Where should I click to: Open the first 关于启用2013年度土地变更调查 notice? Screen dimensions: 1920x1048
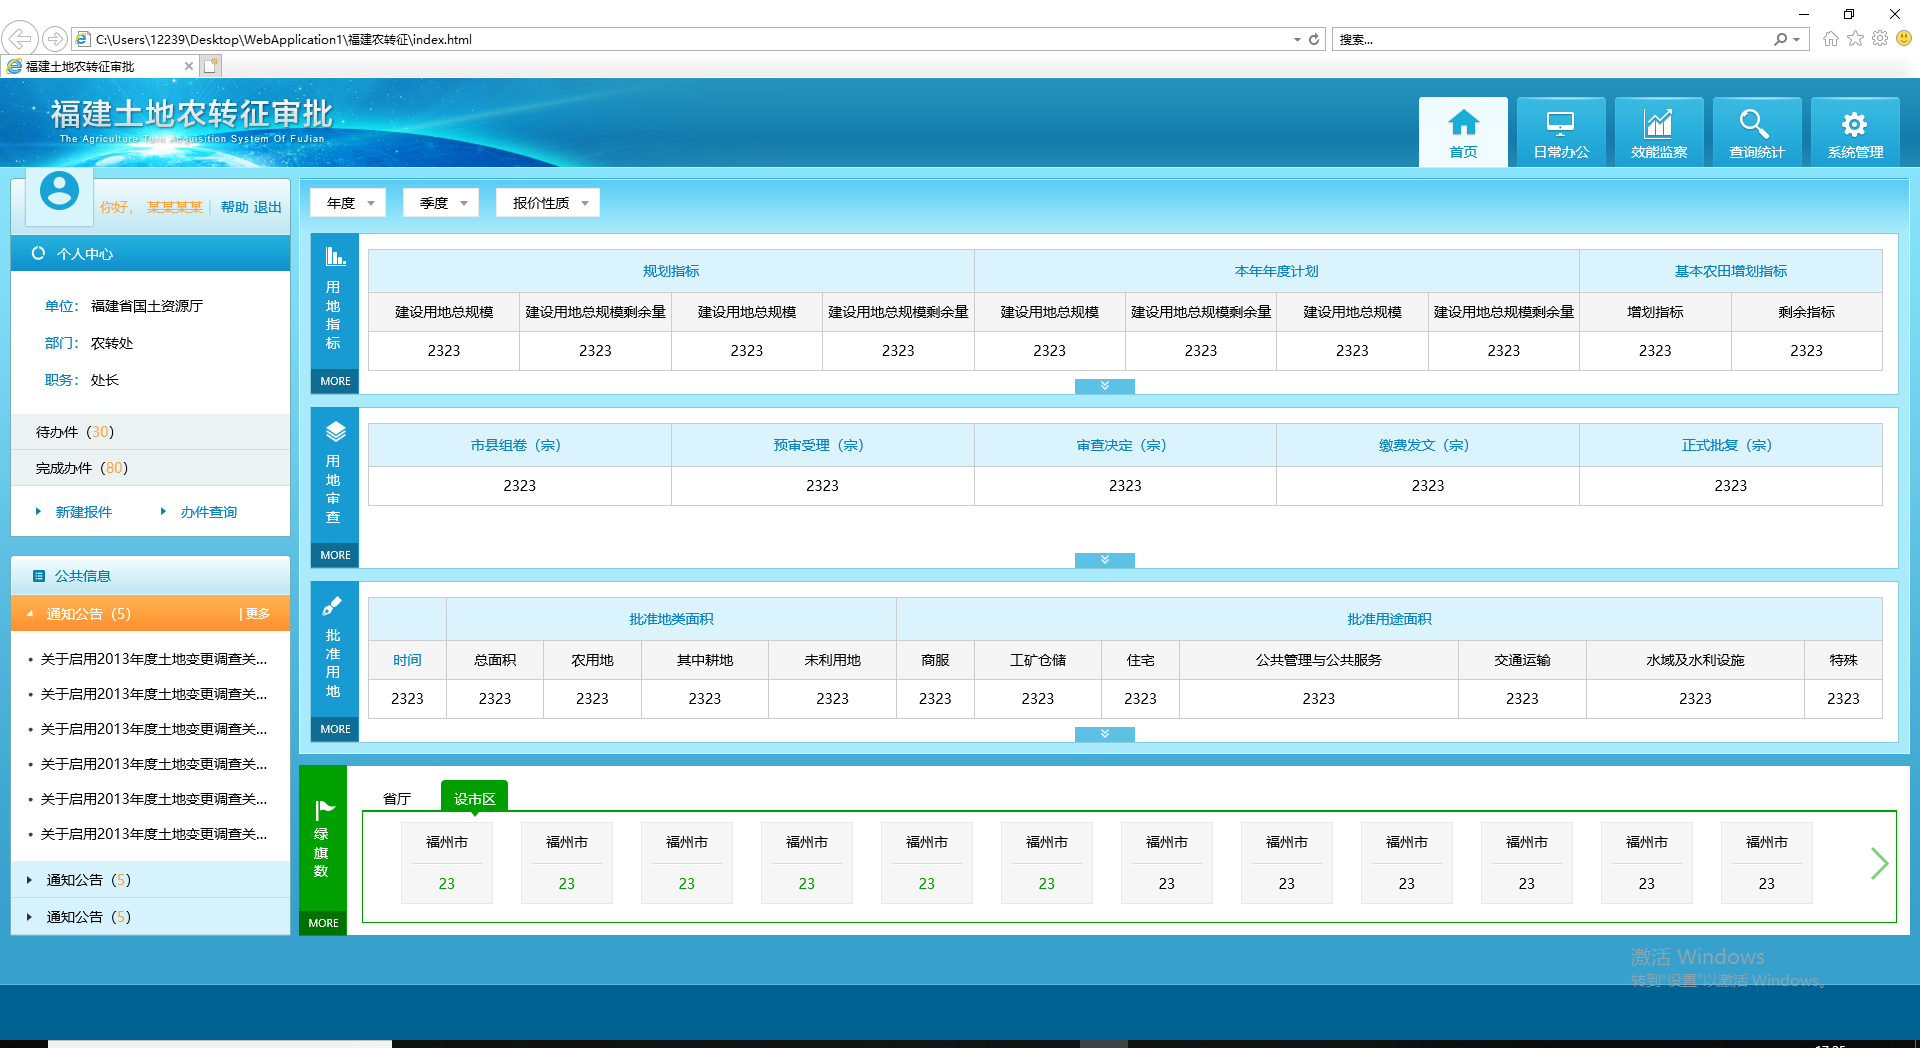[154, 659]
